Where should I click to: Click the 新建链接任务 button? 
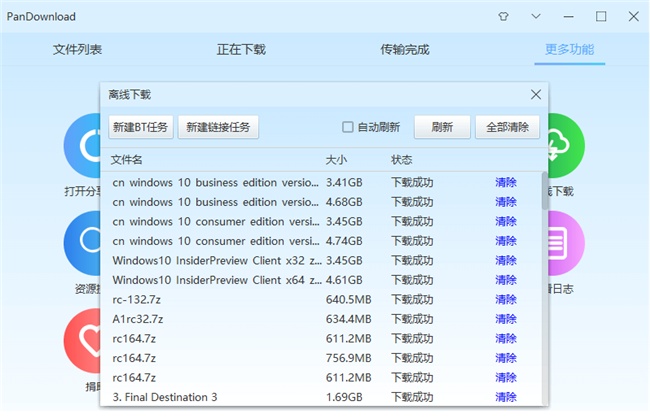pyautogui.click(x=218, y=127)
